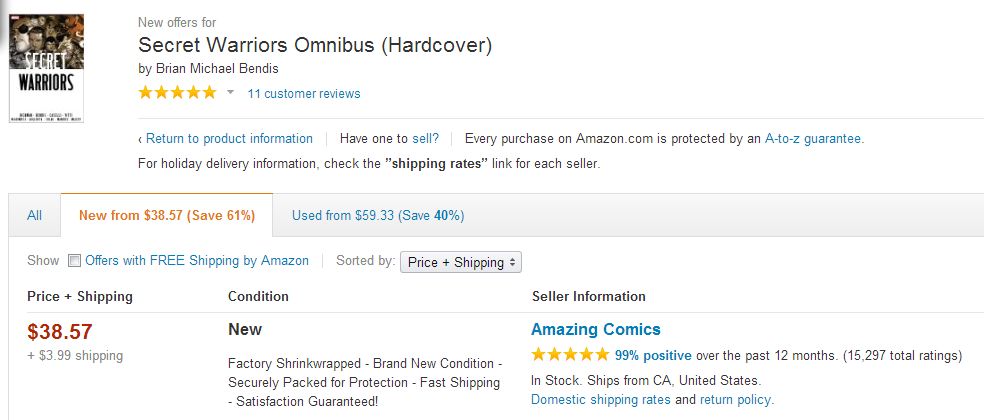Click the "Offers with FREE Shipping by Amazon" label
This screenshot has width=984, height=420.
click(197, 261)
